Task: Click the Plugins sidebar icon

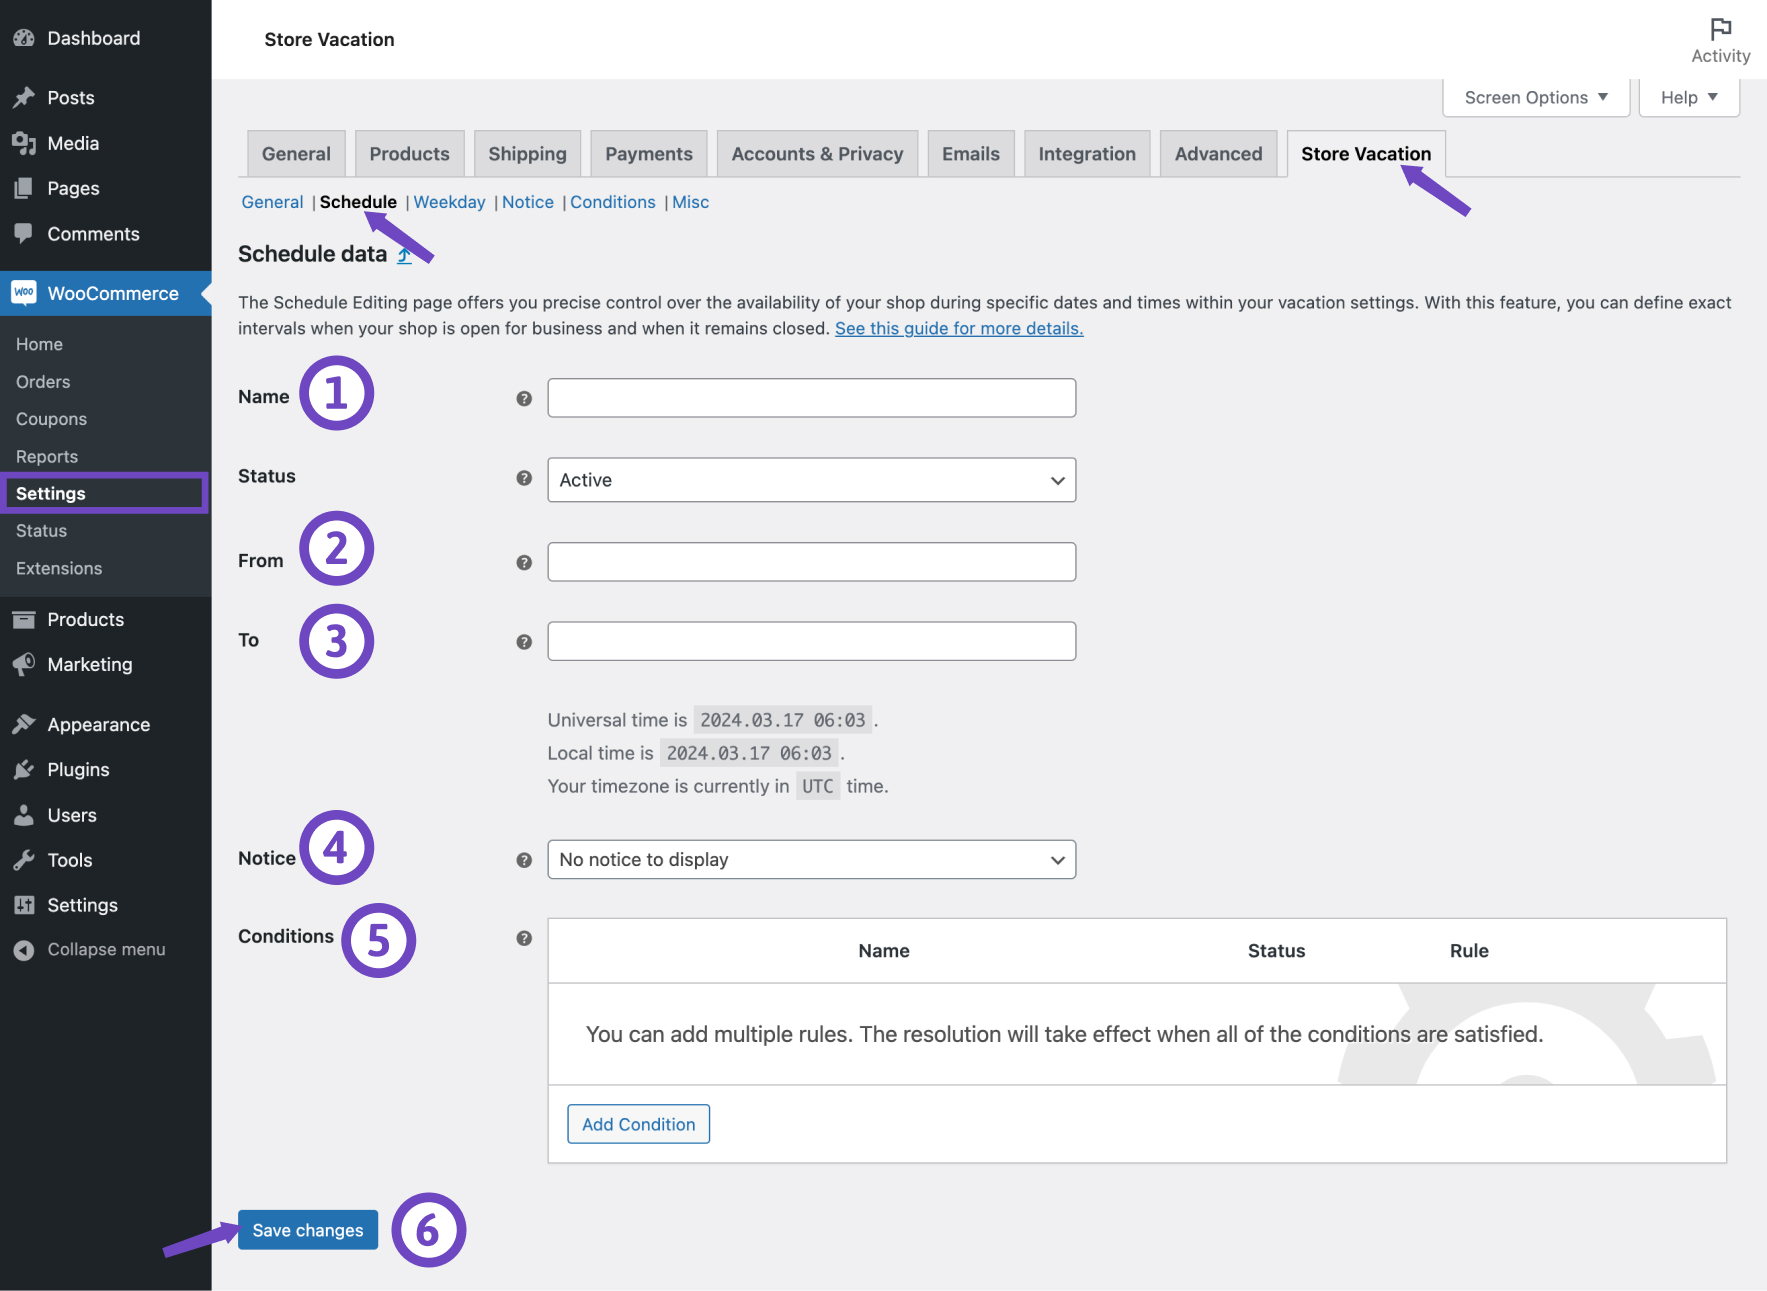Action: (25, 769)
